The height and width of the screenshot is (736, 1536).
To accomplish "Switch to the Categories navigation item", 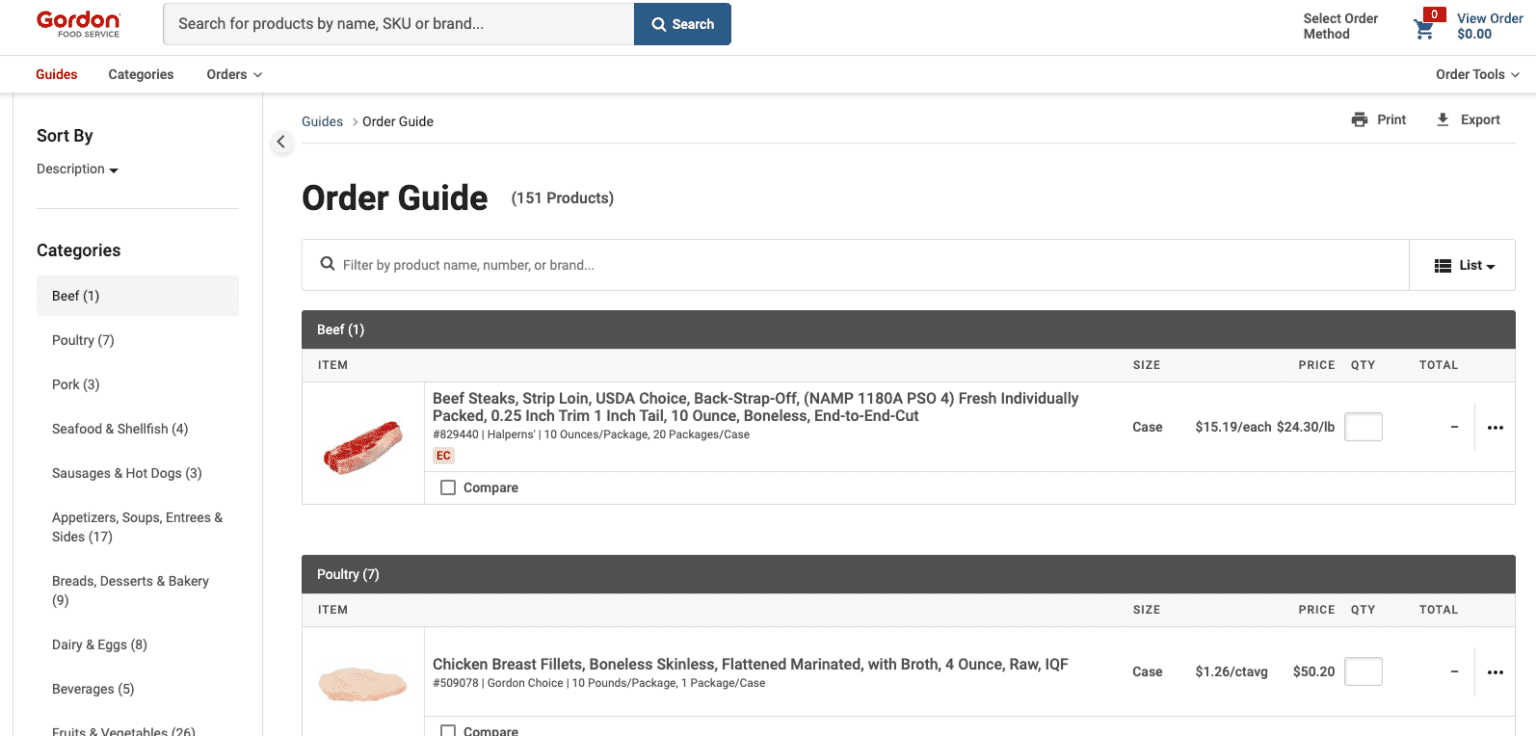I will pyautogui.click(x=140, y=74).
